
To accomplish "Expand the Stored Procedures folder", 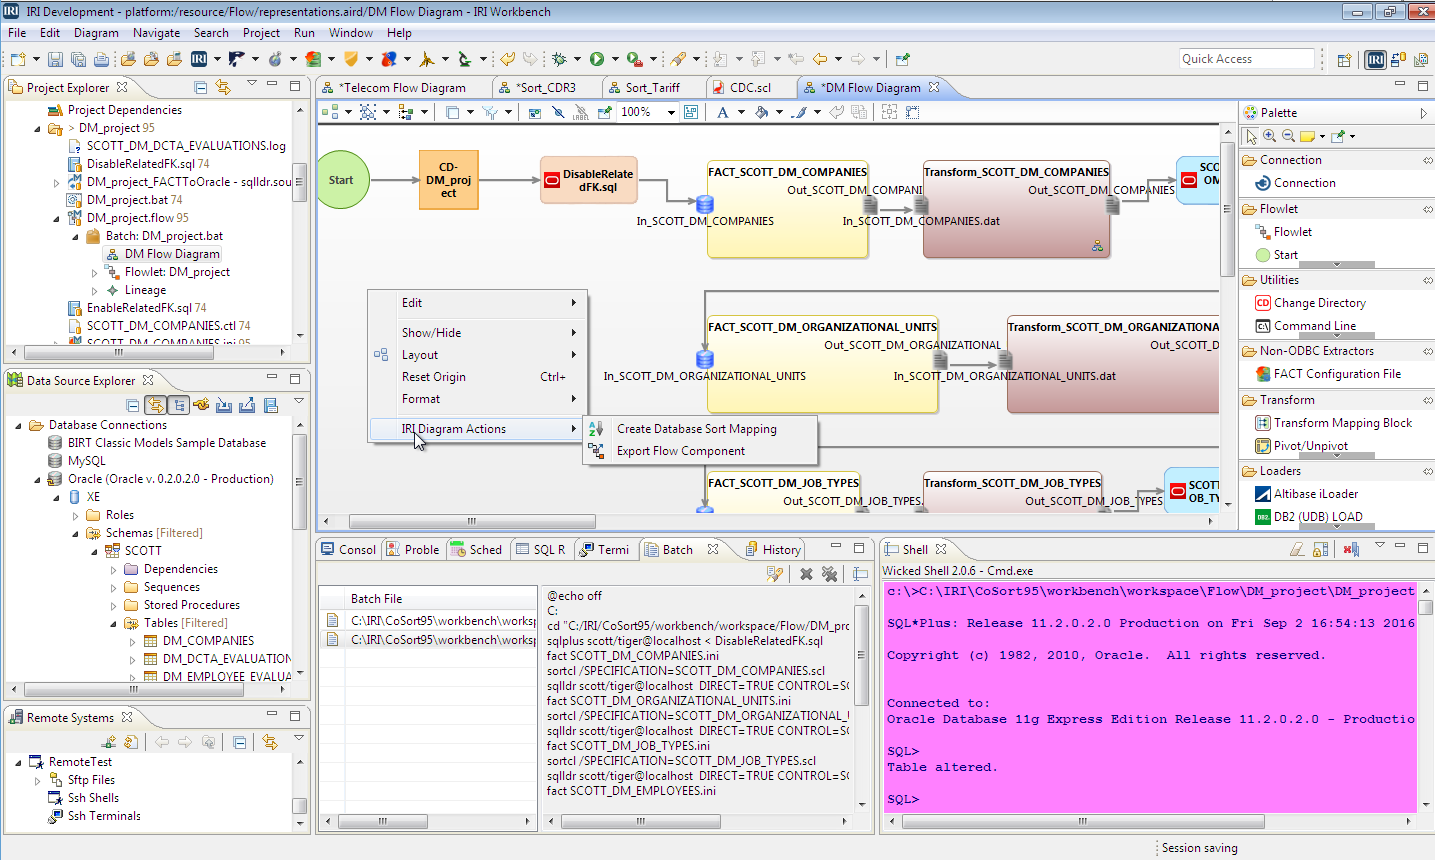I will tap(113, 605).
